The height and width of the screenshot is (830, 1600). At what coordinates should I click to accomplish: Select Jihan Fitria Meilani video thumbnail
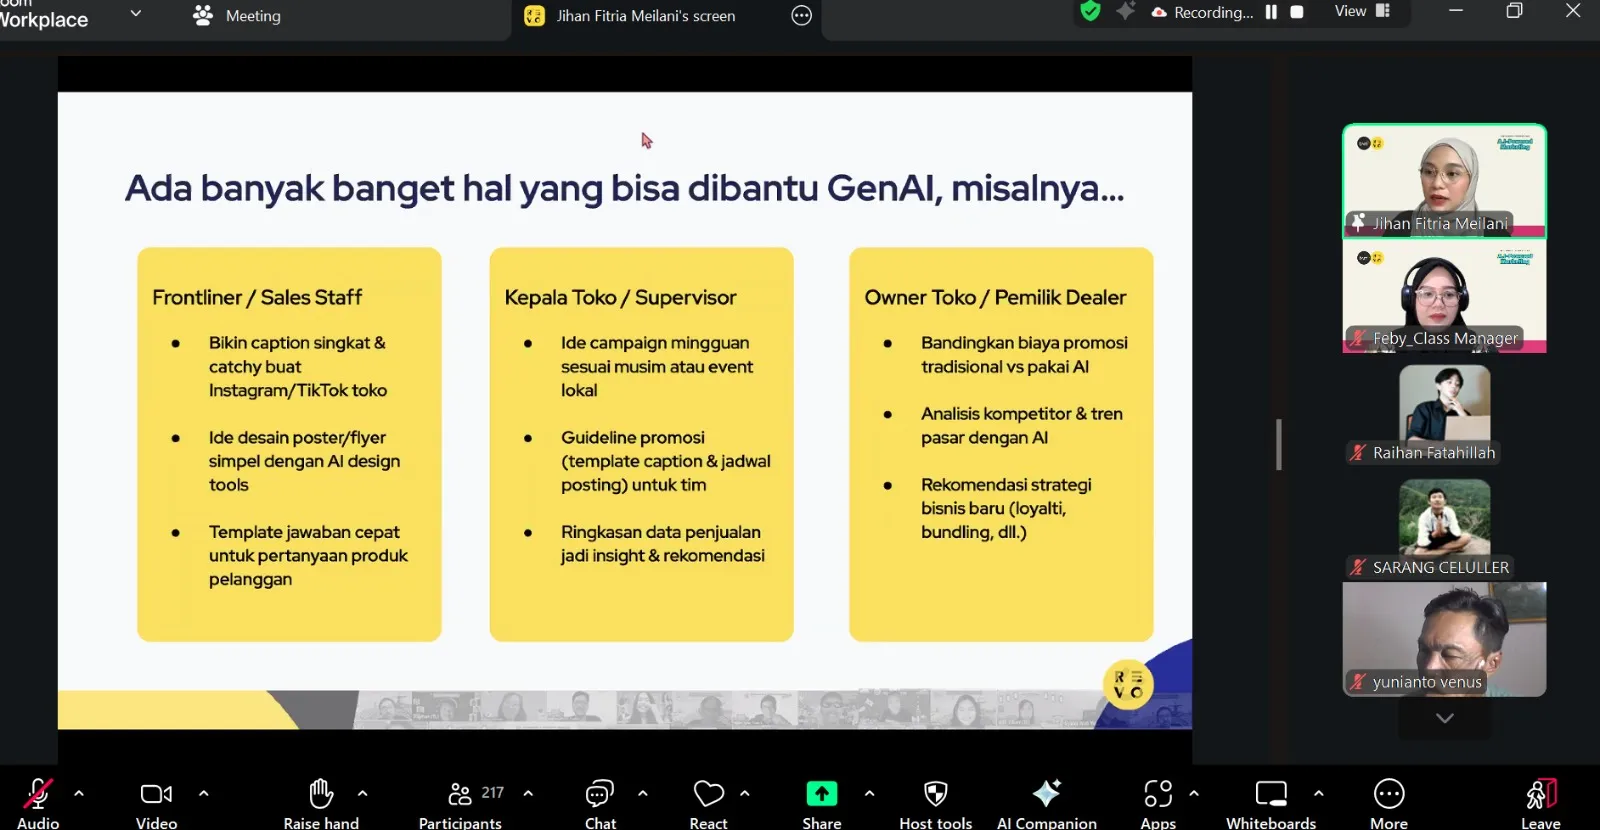(1444, 181)
